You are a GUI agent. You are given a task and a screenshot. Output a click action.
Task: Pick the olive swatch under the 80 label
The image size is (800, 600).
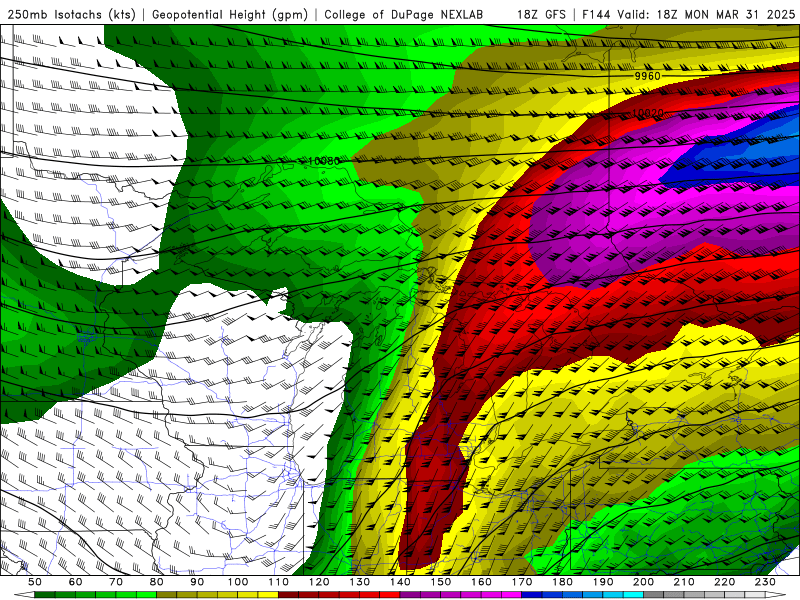coord(166,595)
